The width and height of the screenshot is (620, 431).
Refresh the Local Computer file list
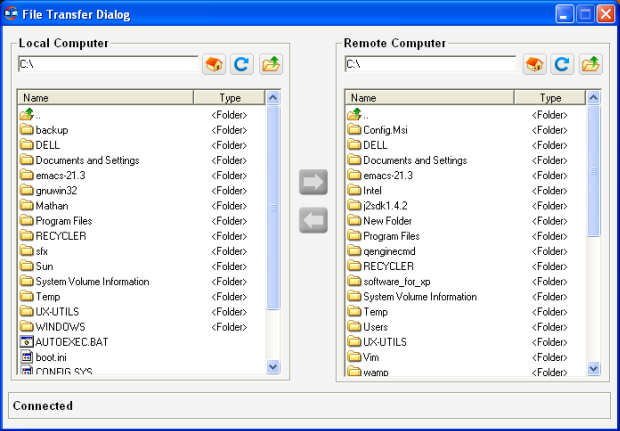point(242,64)
